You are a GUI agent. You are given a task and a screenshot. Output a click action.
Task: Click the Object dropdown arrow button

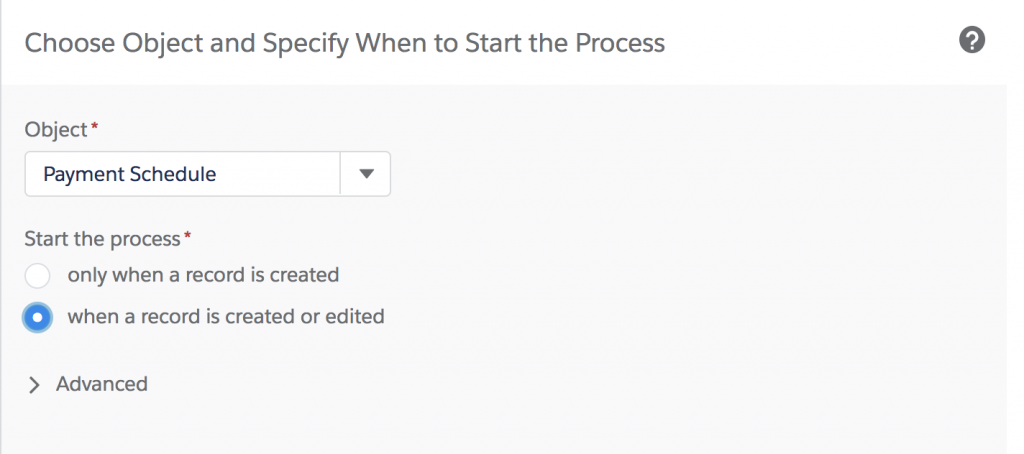point(366,174)
